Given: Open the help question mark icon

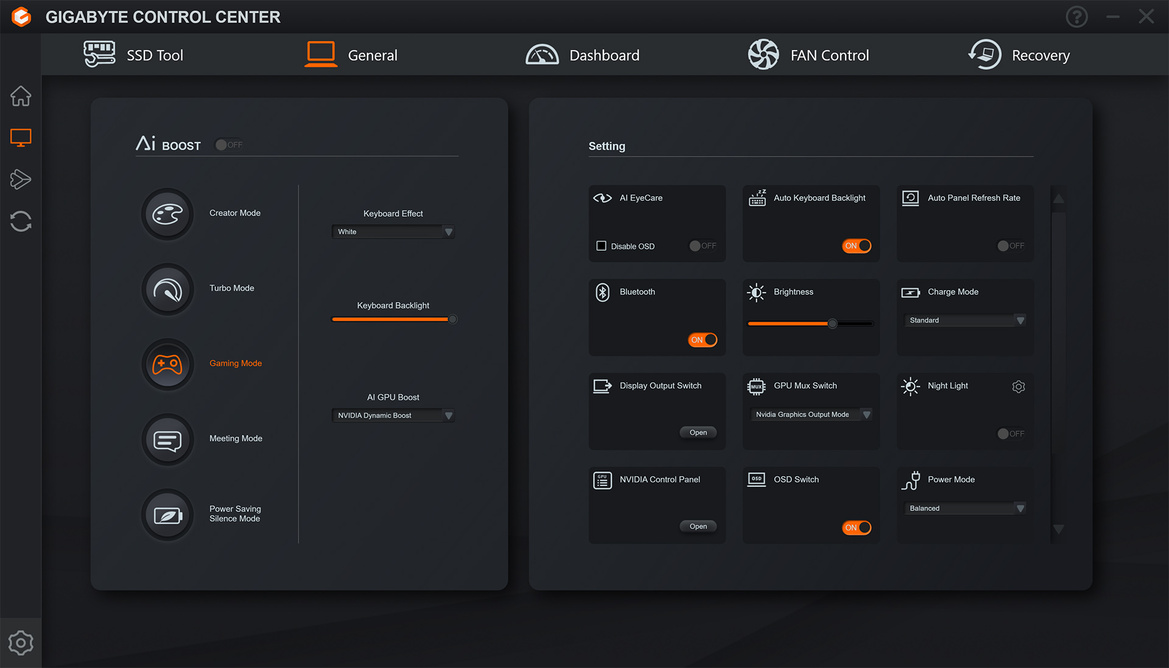Looking at the screenshot, I should pos(1077,16).
